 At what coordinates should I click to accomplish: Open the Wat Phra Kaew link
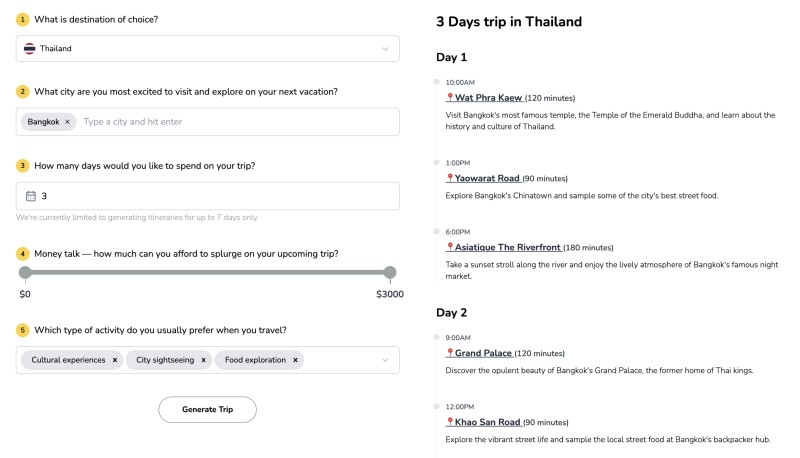[x=488, y=97]
